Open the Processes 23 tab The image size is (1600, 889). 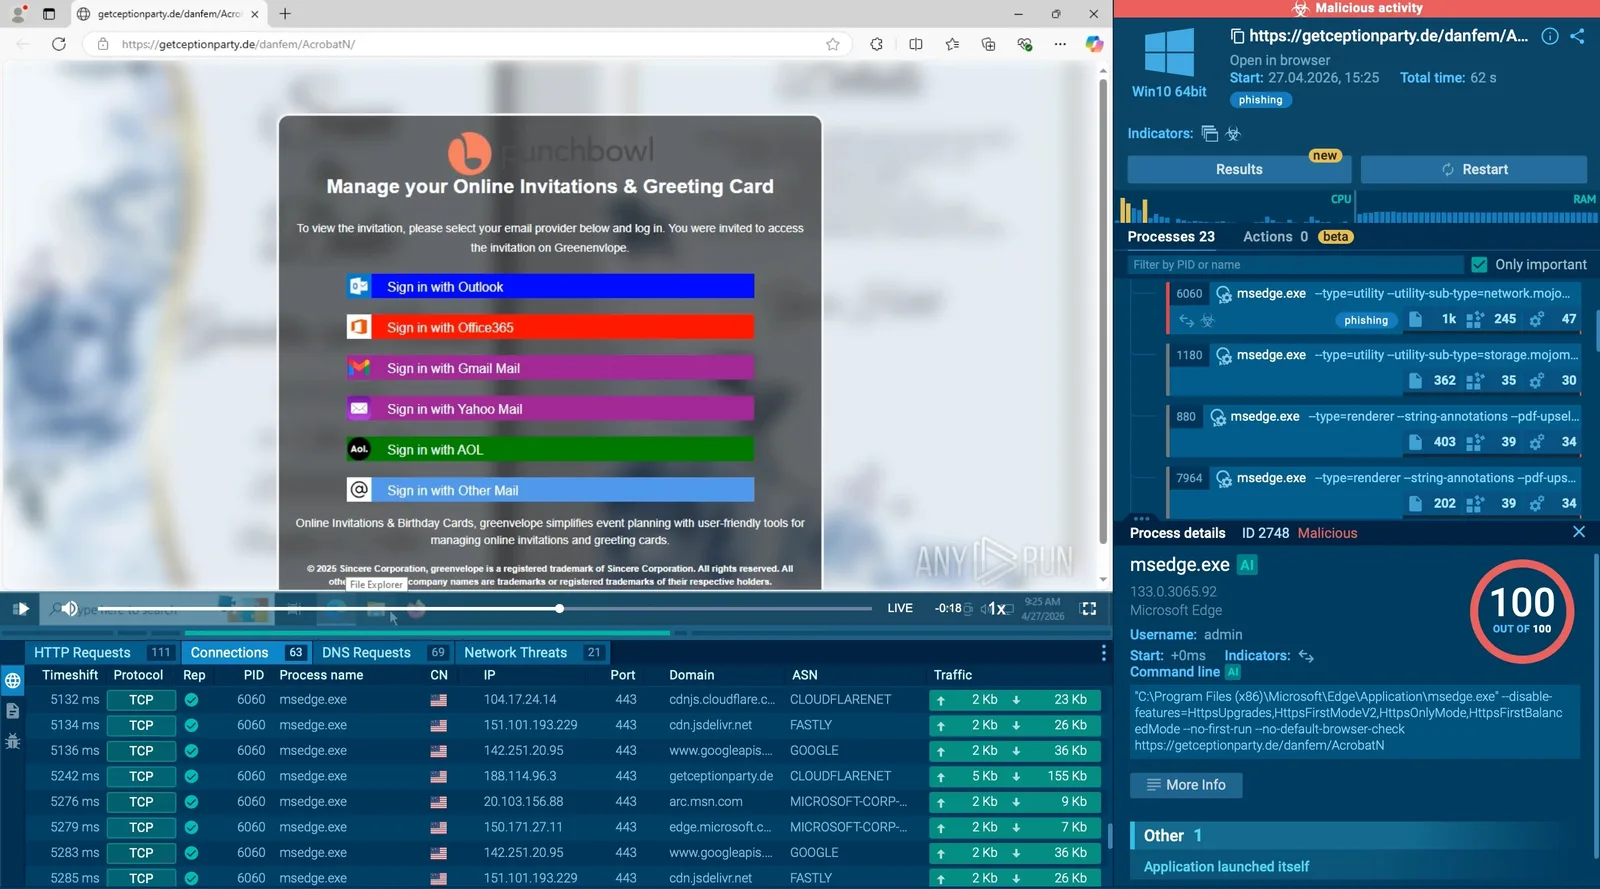point(1171,237)
